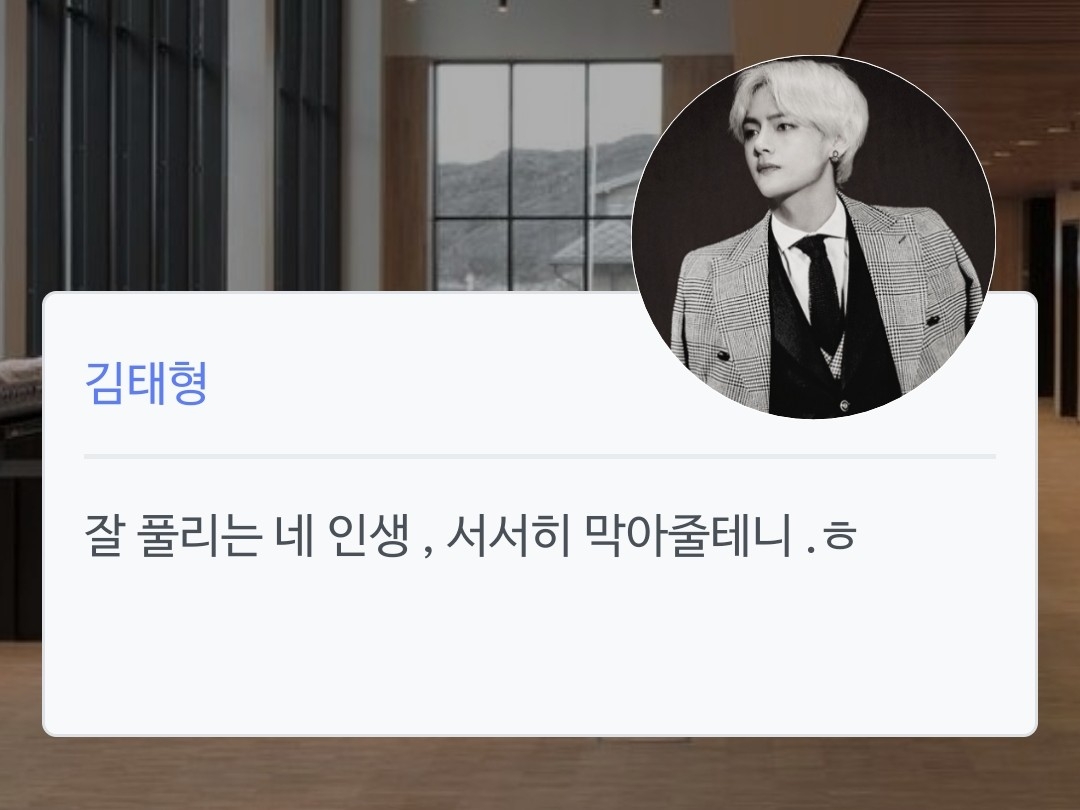The height and width of the screenshot is (810, 1080).
Task: Click the ㅎ character ending the dialogue
Action: click(839, 536)
